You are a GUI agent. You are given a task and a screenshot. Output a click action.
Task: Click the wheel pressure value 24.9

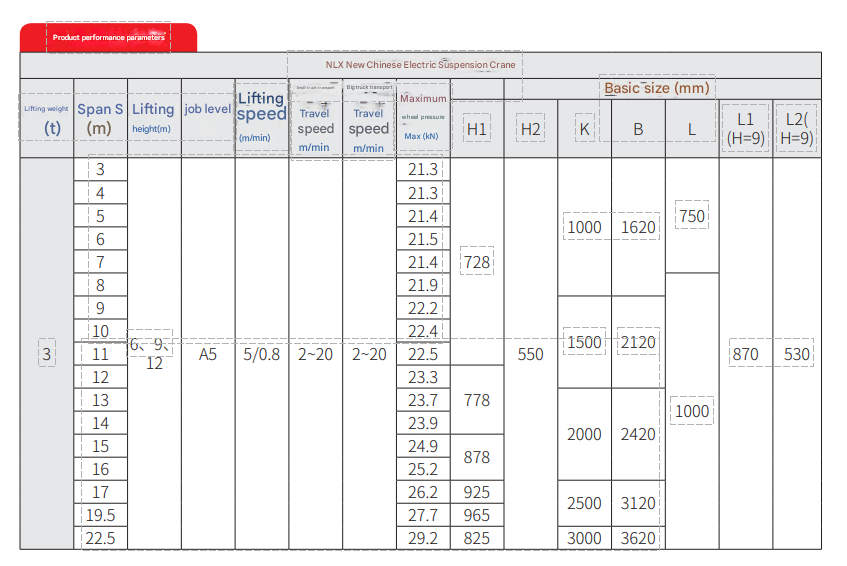(423, 446)
